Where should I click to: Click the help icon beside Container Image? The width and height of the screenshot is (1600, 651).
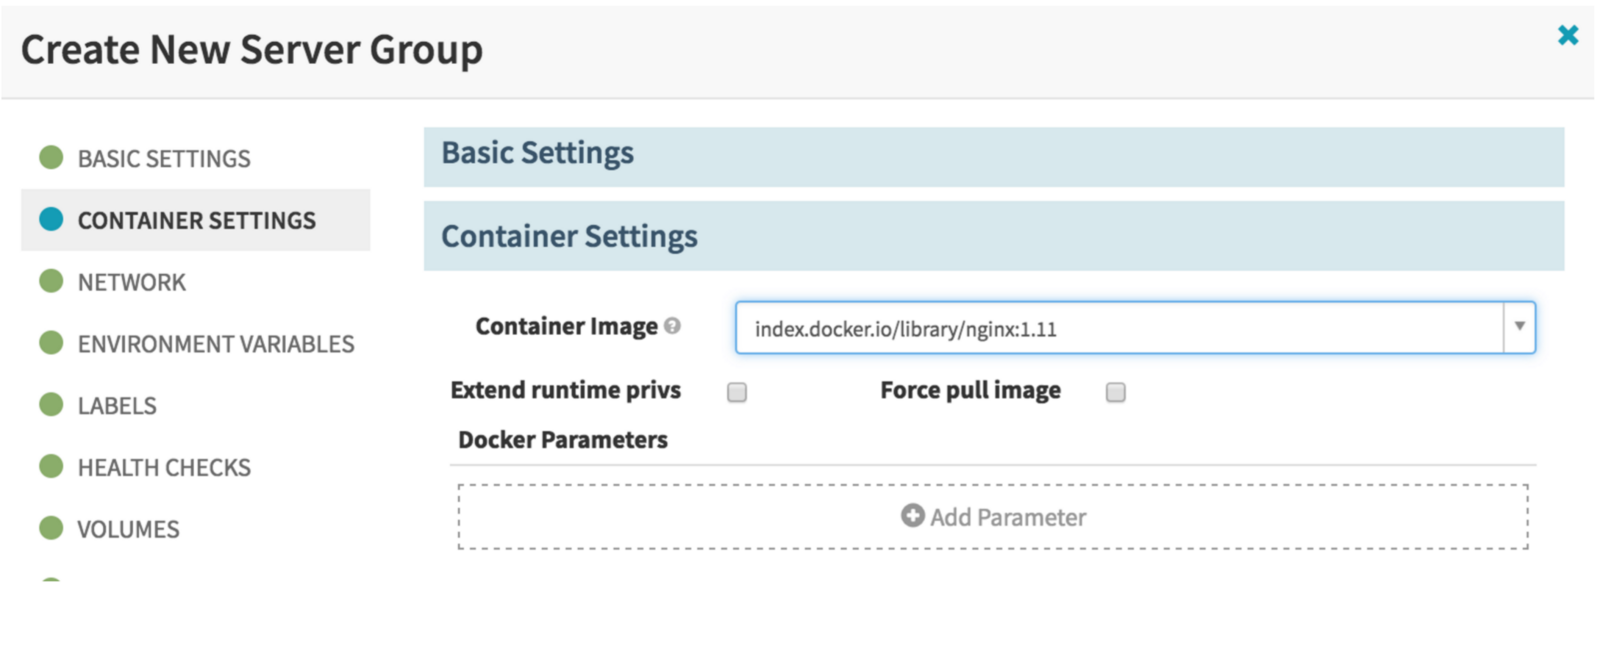pyautogui.click(x=672, y=326)
